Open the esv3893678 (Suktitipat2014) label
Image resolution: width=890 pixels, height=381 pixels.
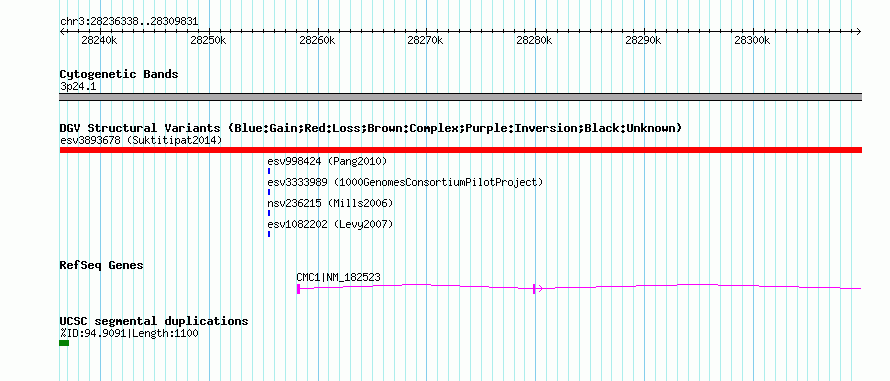point(141,140)
